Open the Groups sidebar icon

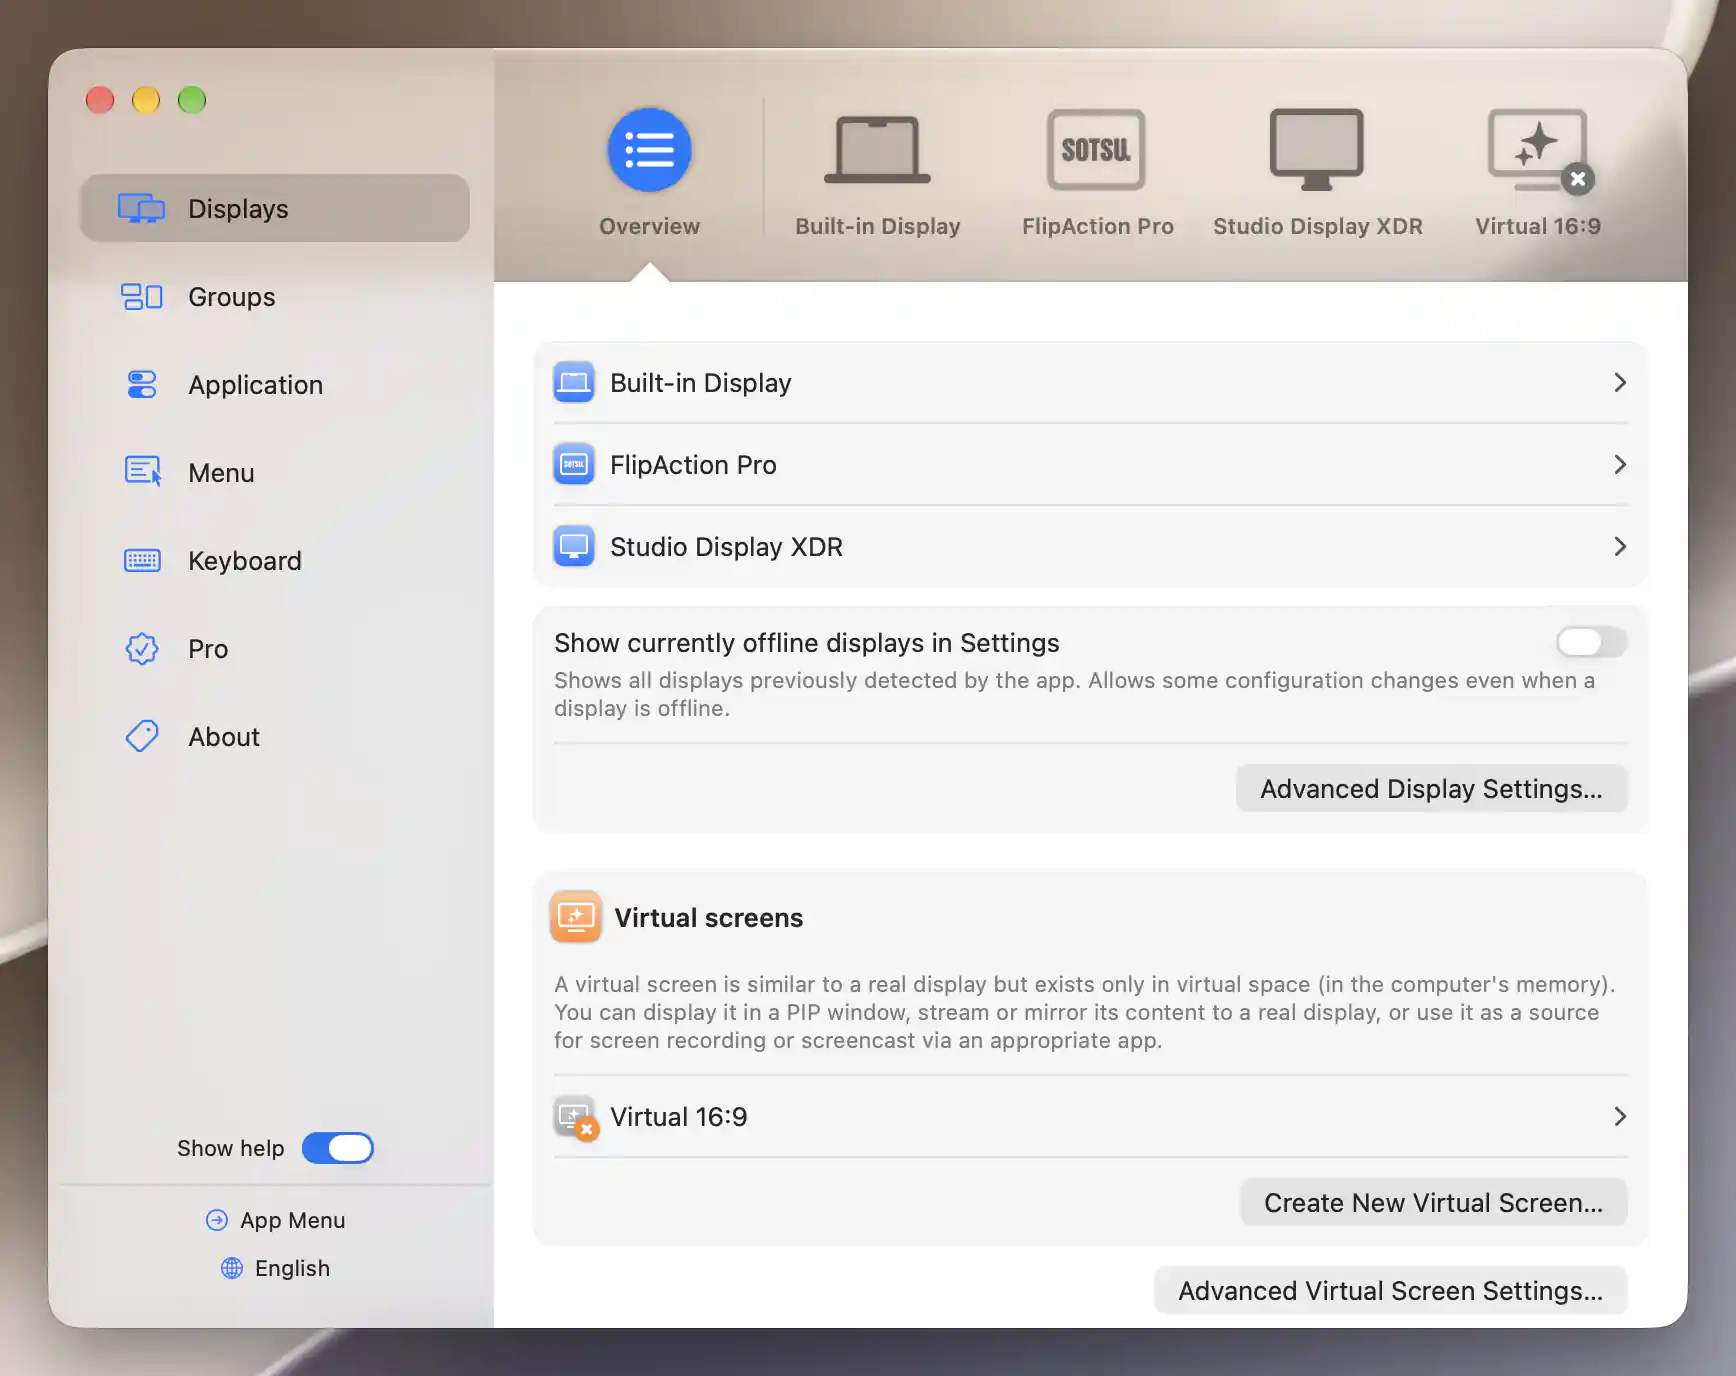[141, 296]
